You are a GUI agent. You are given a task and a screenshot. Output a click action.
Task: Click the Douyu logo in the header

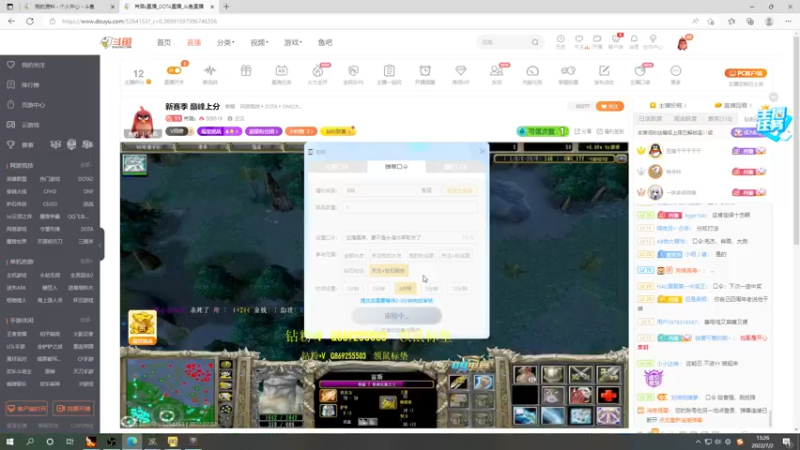coord(117,42)
